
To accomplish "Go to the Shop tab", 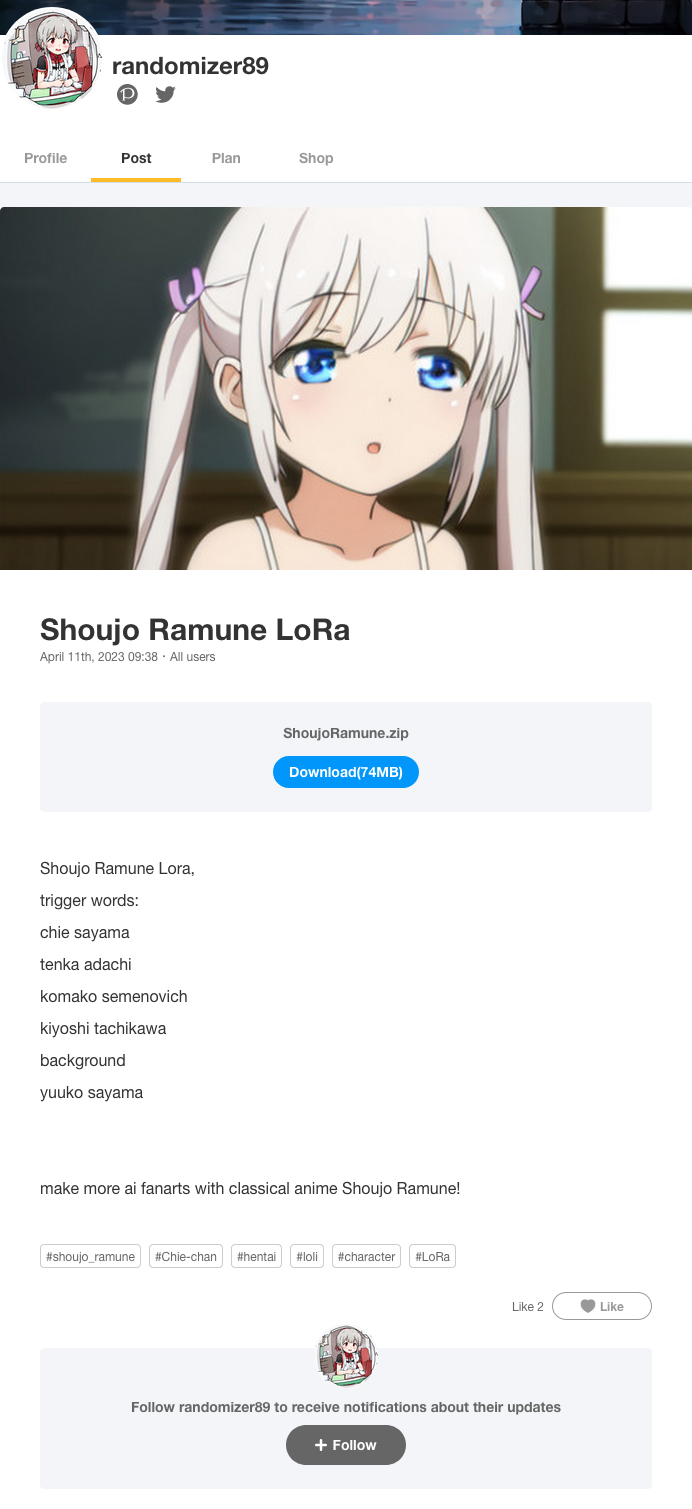I will pyautogui.click(x=316, y=158).
